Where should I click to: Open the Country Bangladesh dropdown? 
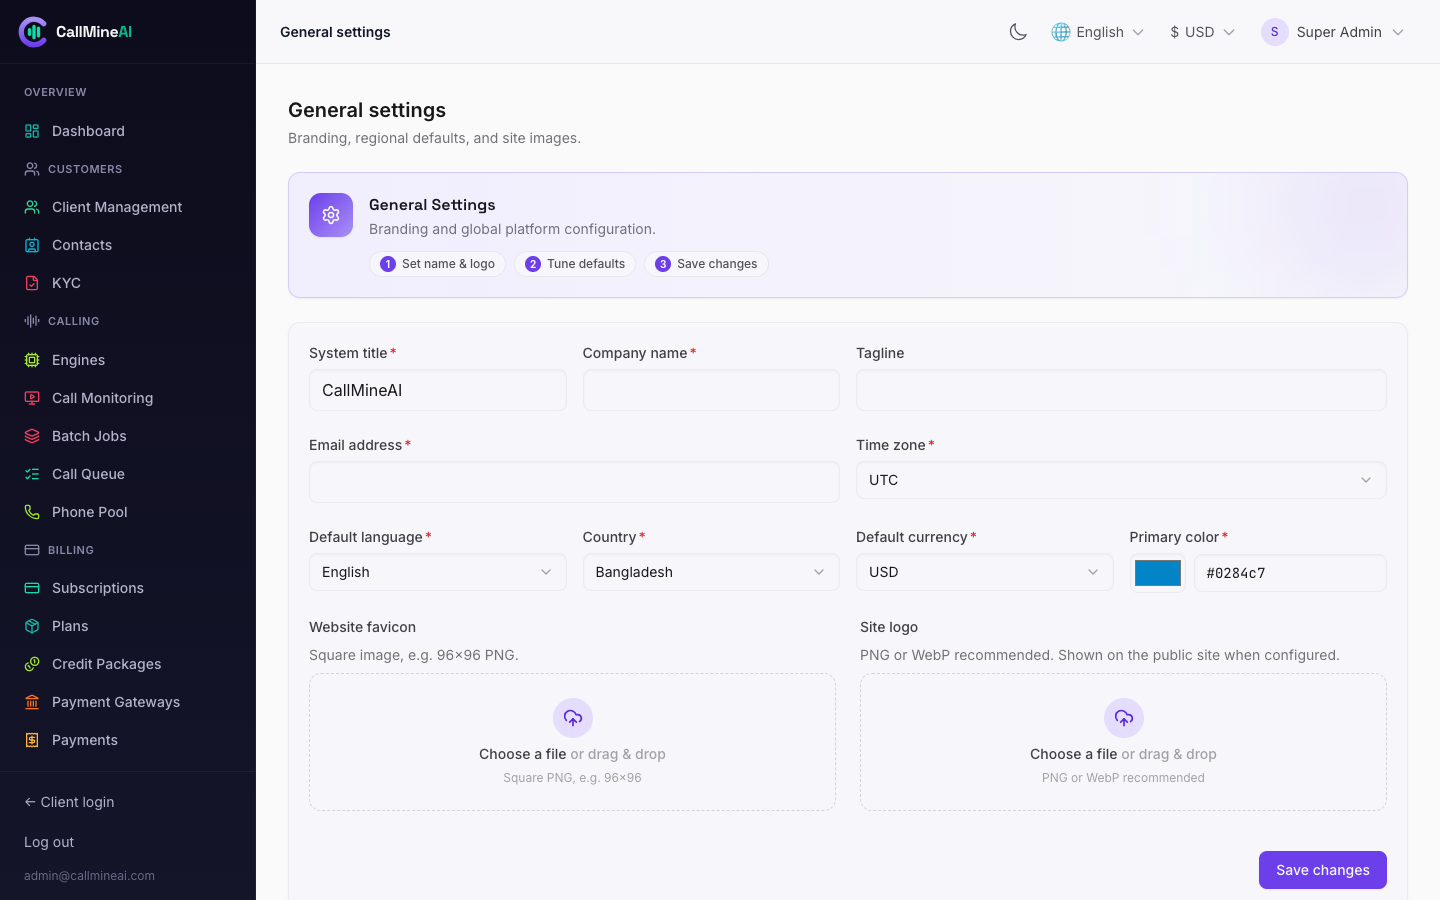711,572
